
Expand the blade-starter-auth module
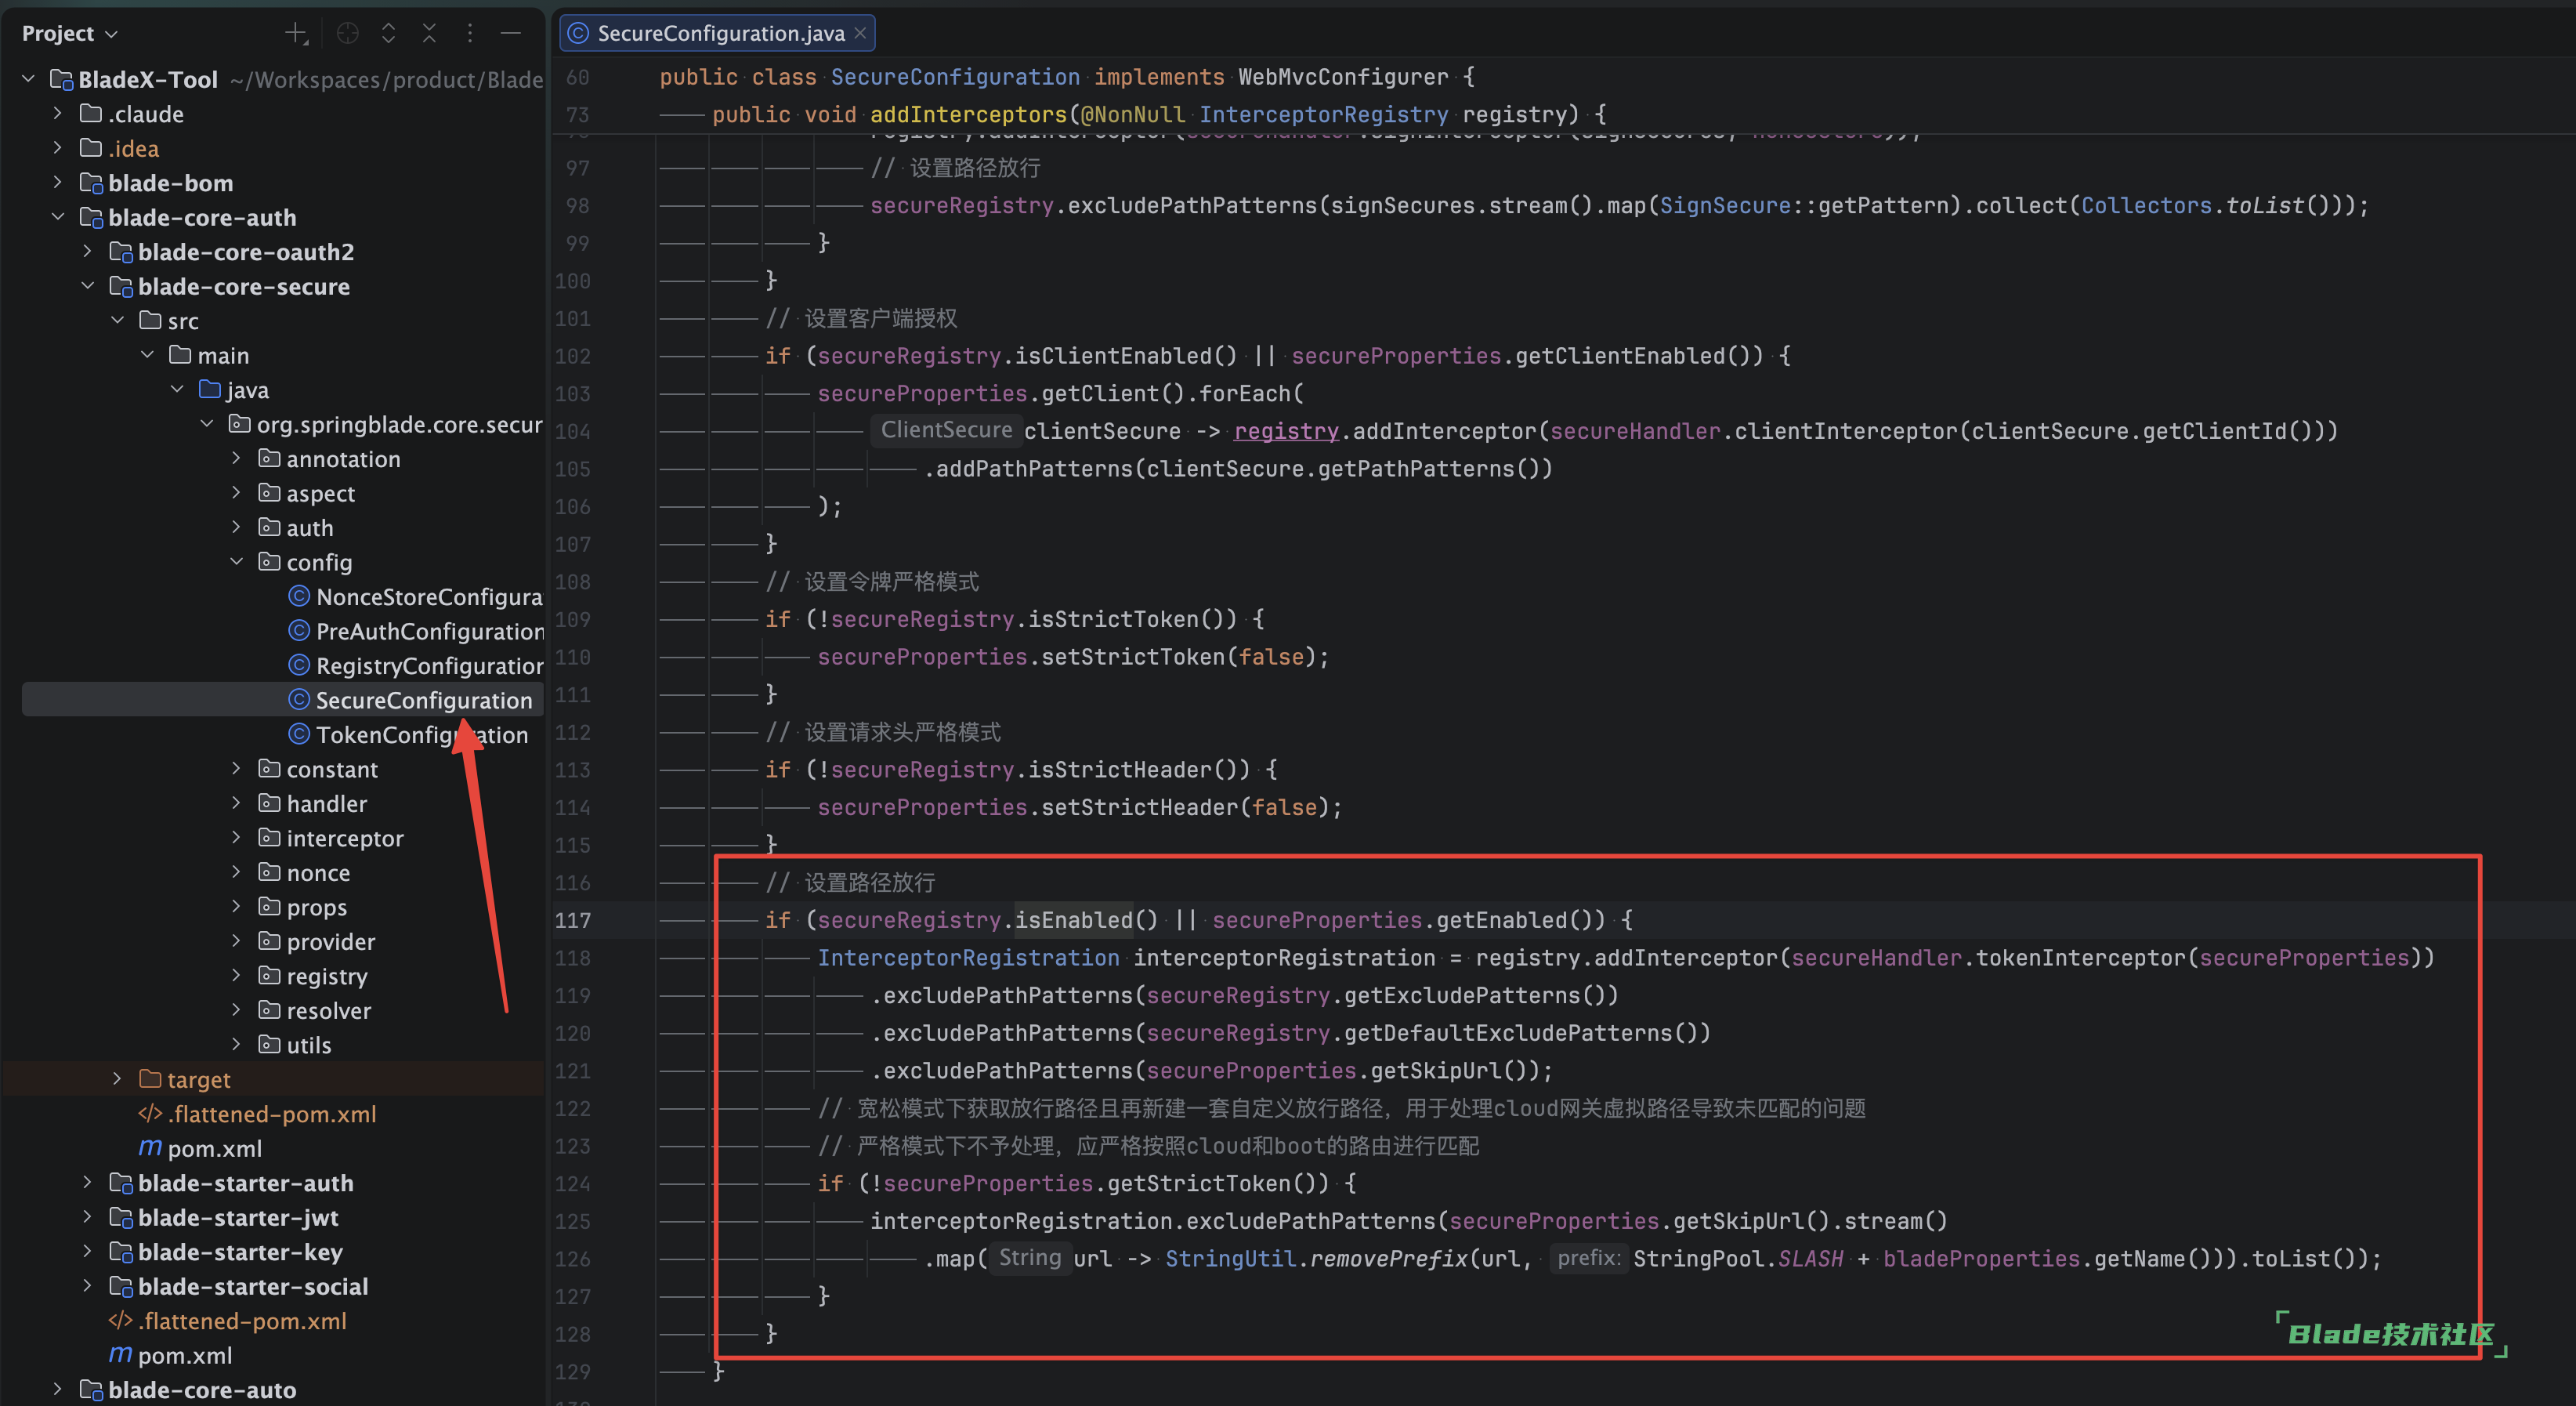(x=87, y=1182)
